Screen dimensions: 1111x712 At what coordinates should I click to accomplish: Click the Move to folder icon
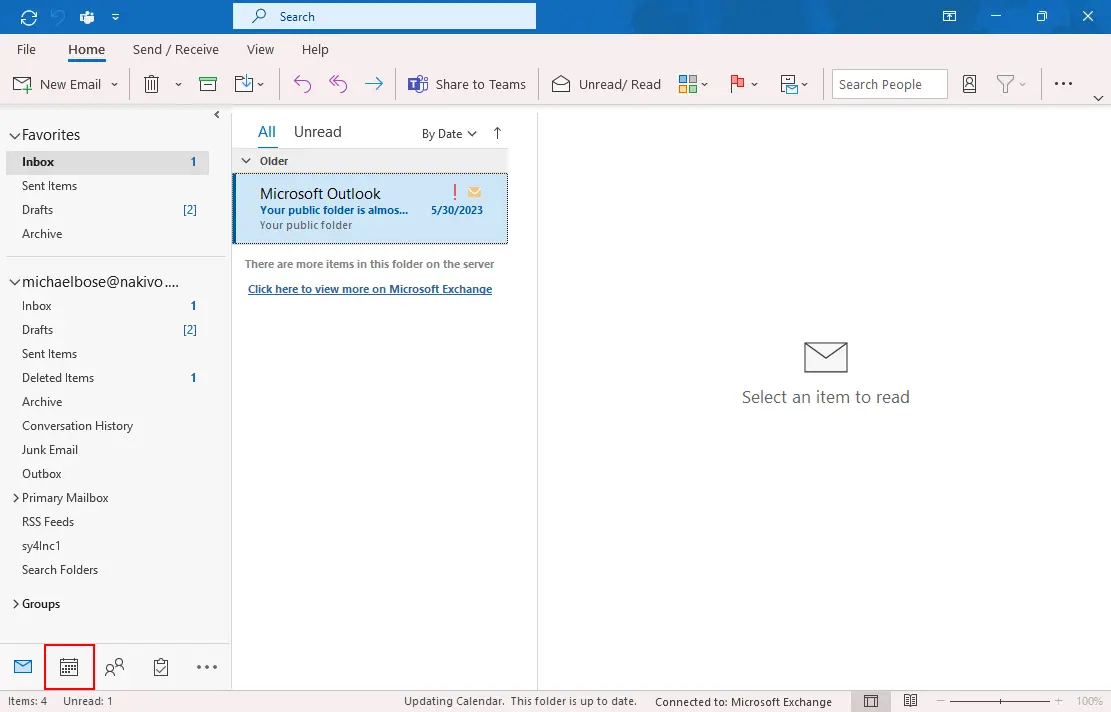pos(244,84)
